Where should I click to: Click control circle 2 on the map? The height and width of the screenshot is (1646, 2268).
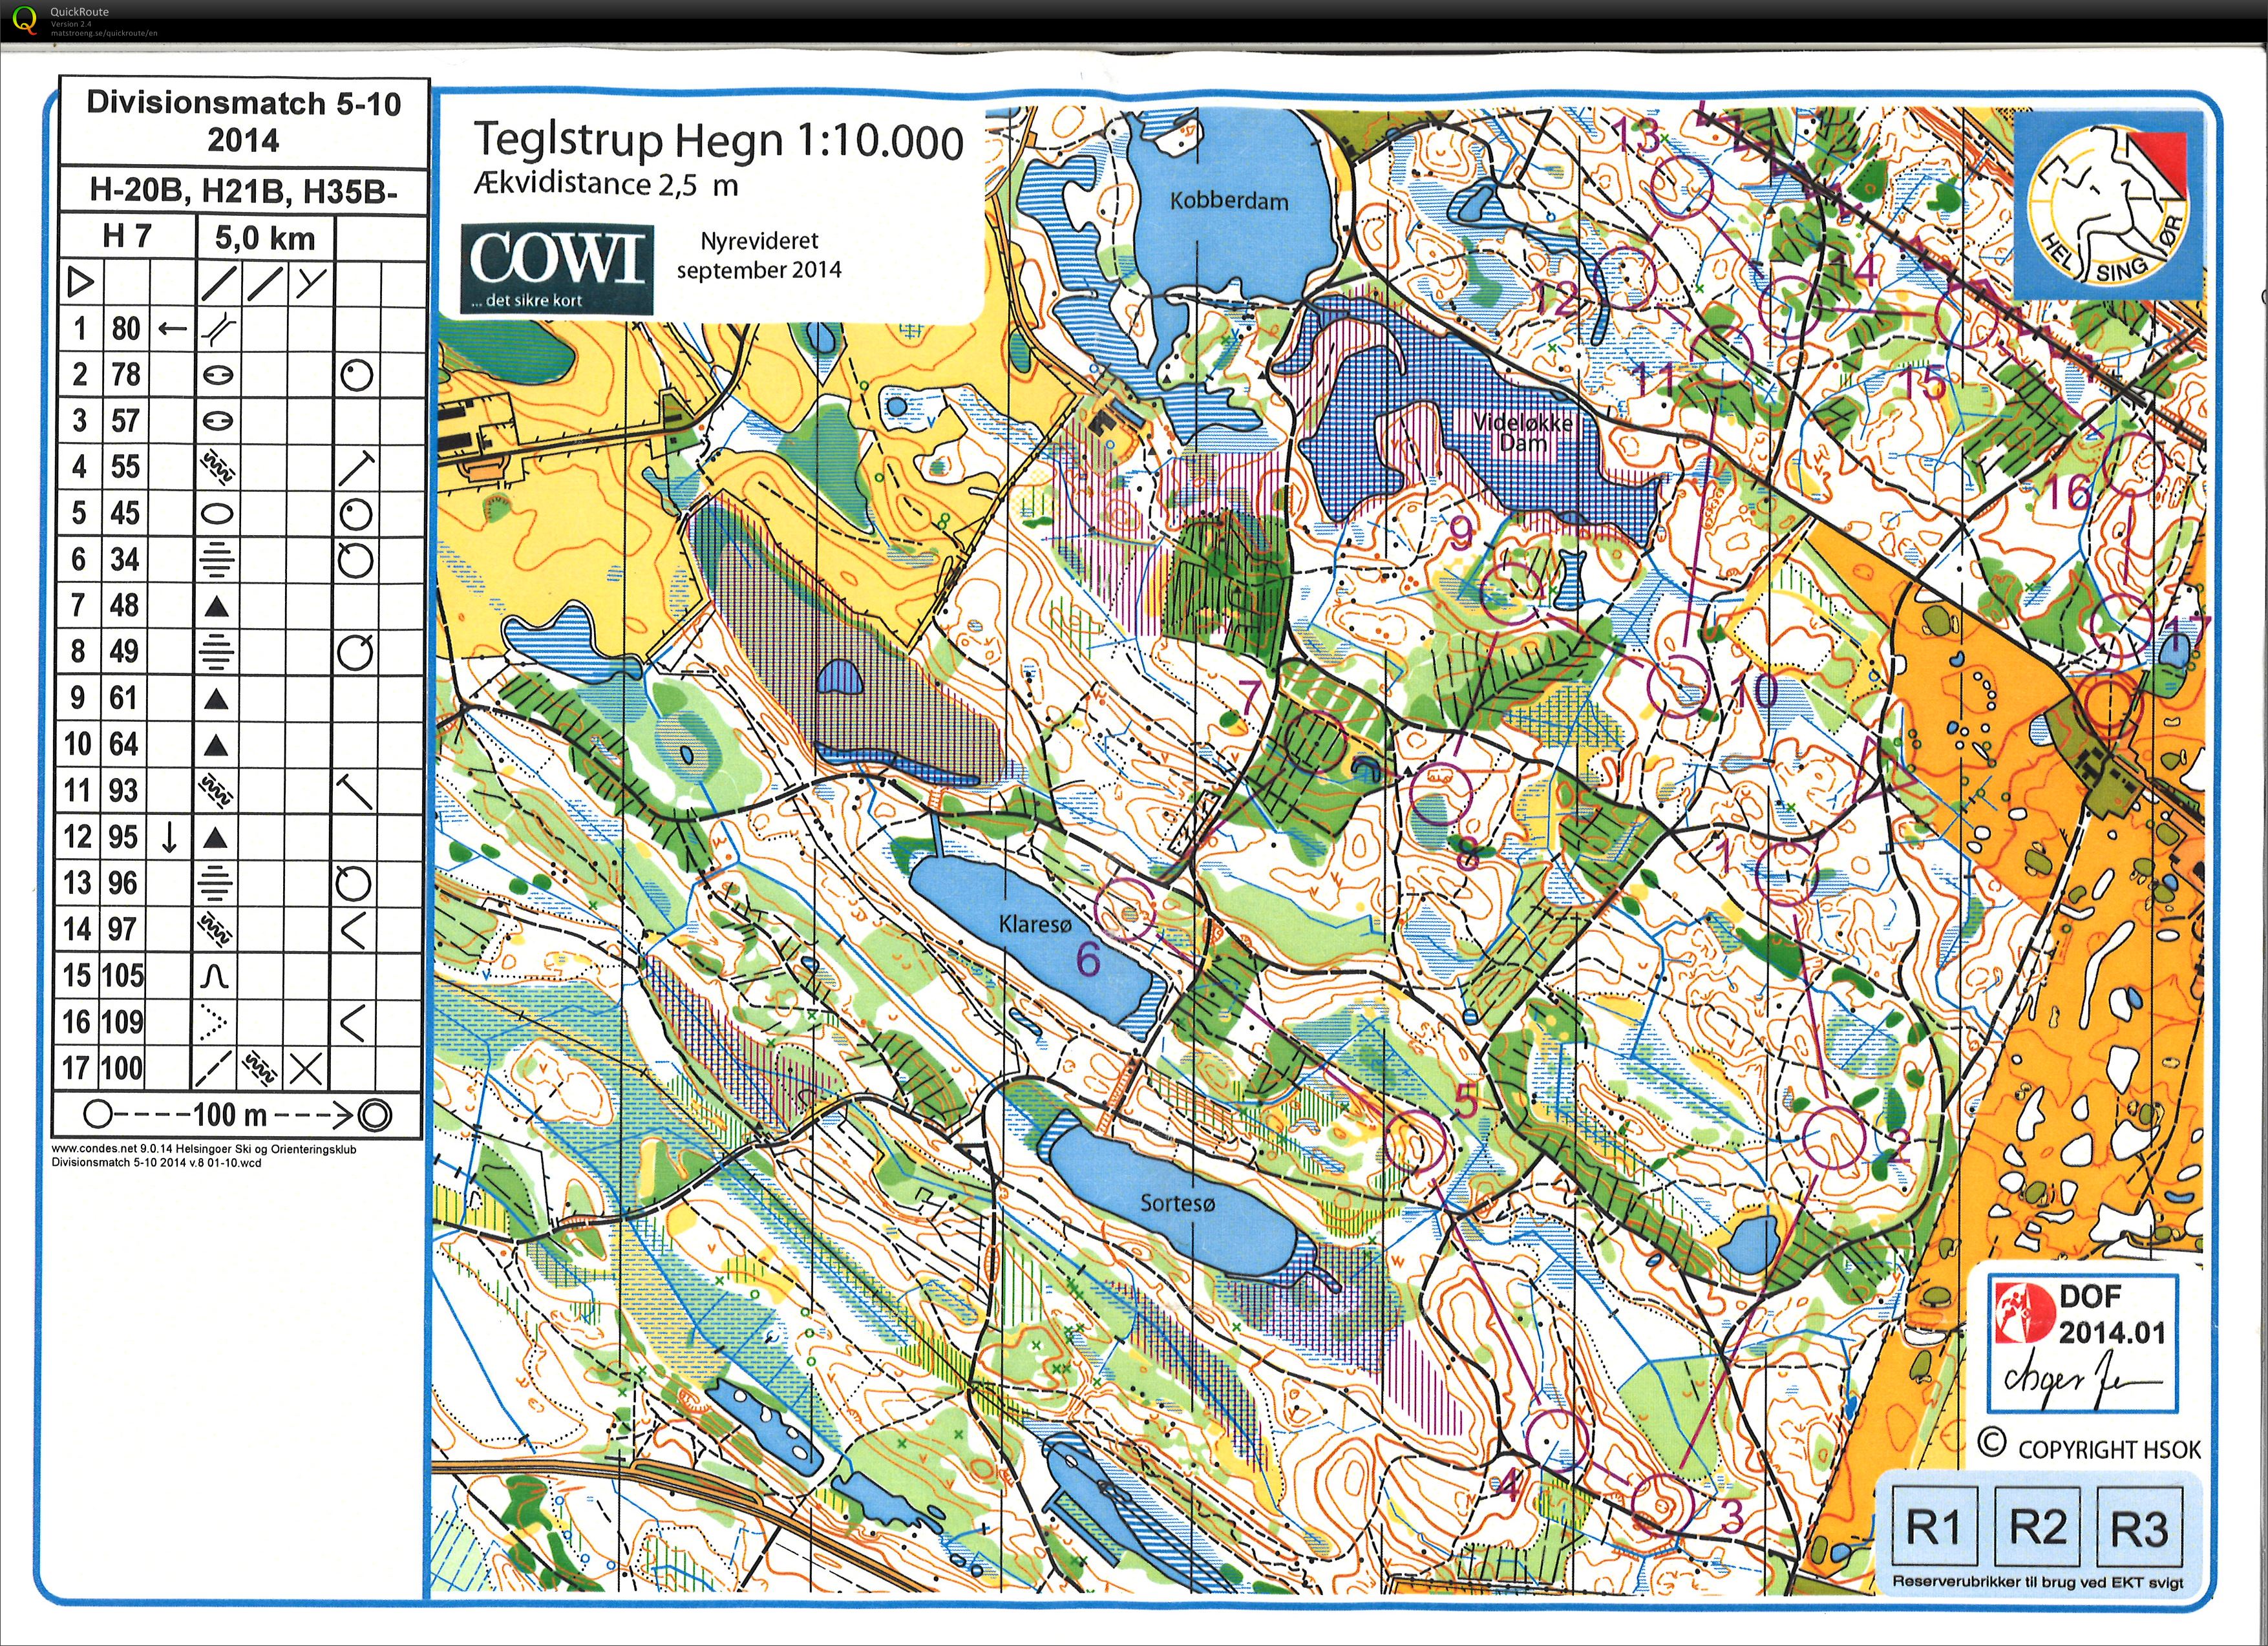(x=1834, y=1138)
